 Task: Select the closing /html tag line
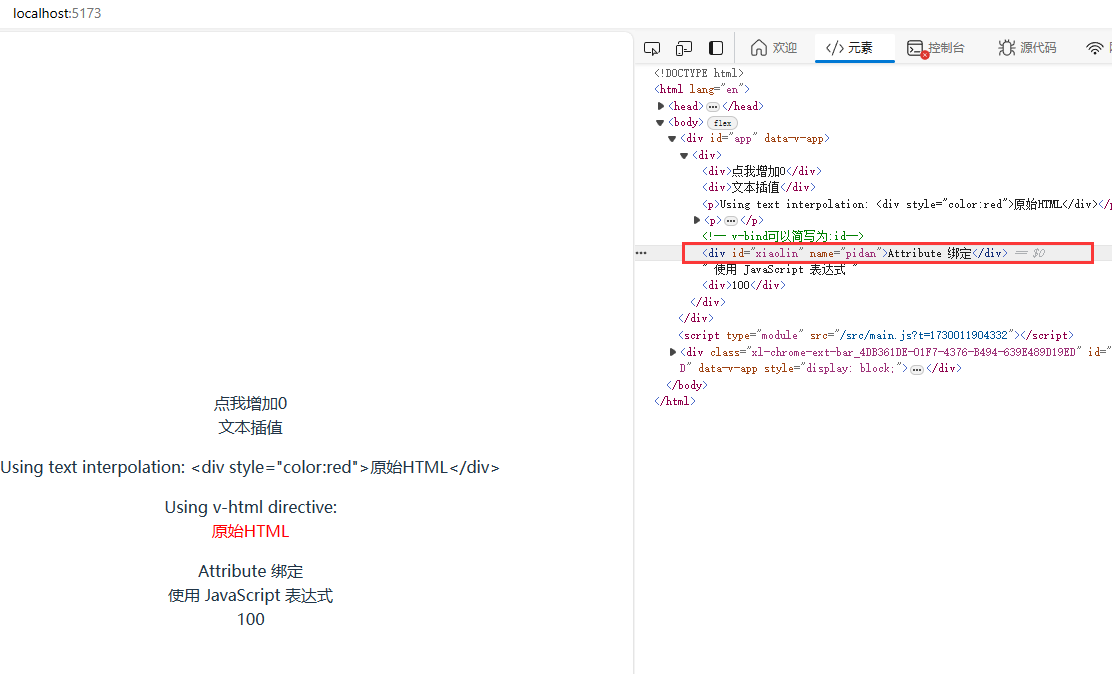click(x=674, y=402)
